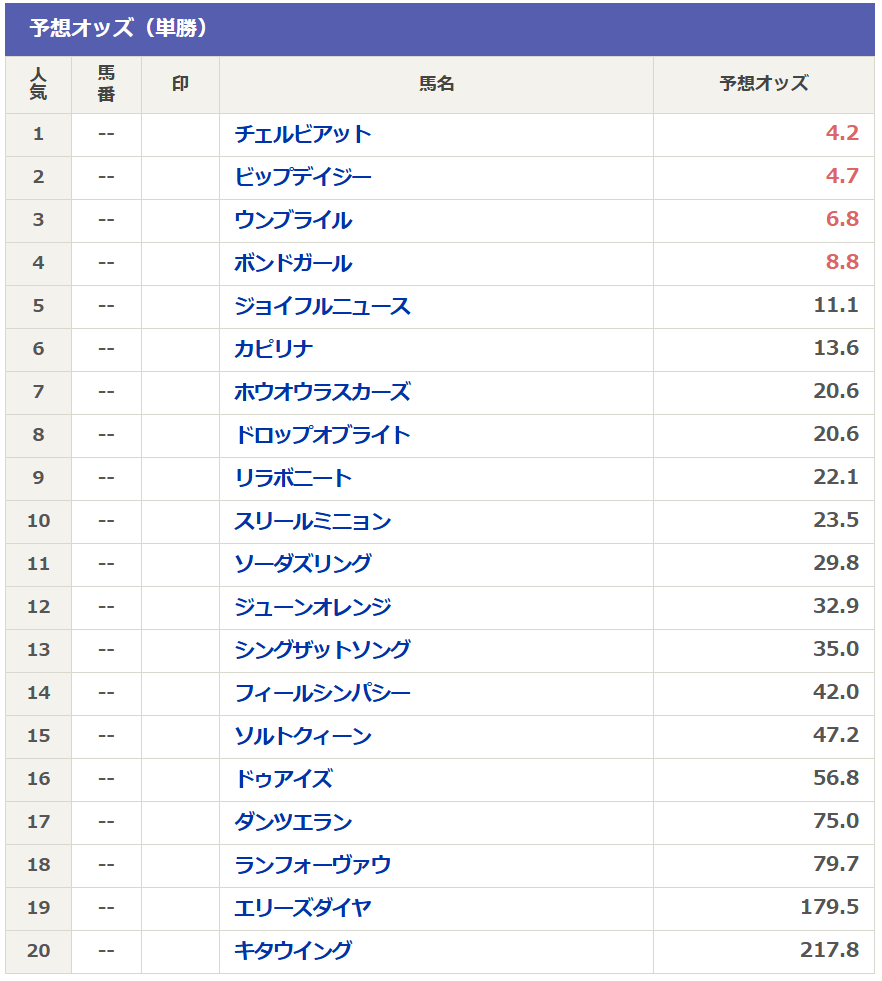Viewport: 882px width, 981px height.
Task: Select the ウンブライル horse link
Action: click(x=292, y=220)
